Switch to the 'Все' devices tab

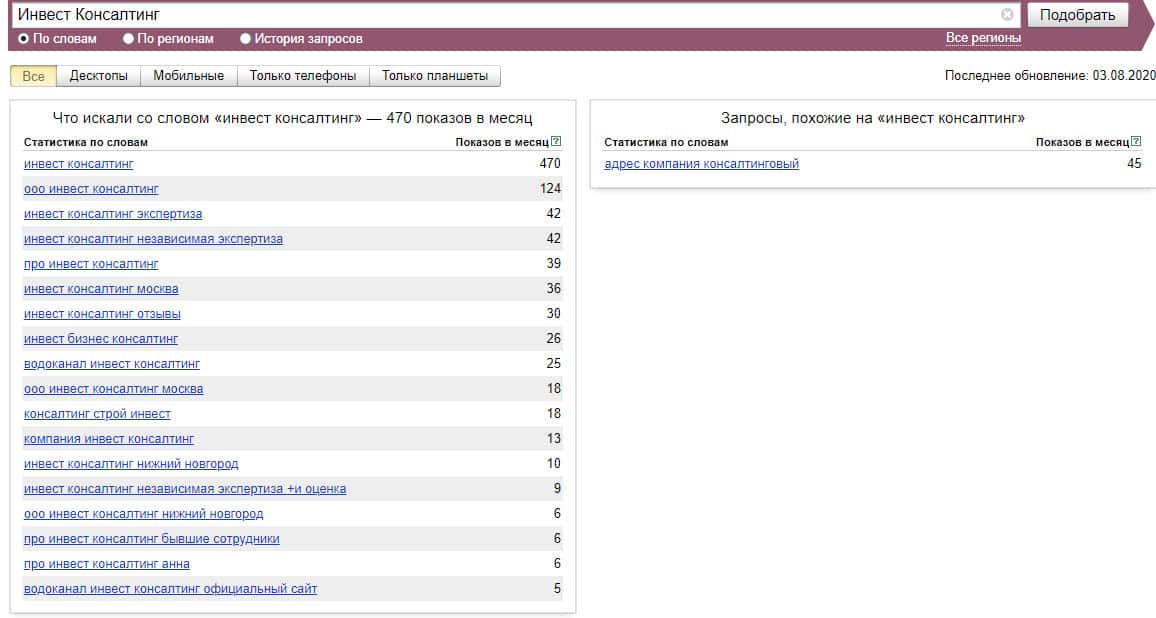(33, 76)
